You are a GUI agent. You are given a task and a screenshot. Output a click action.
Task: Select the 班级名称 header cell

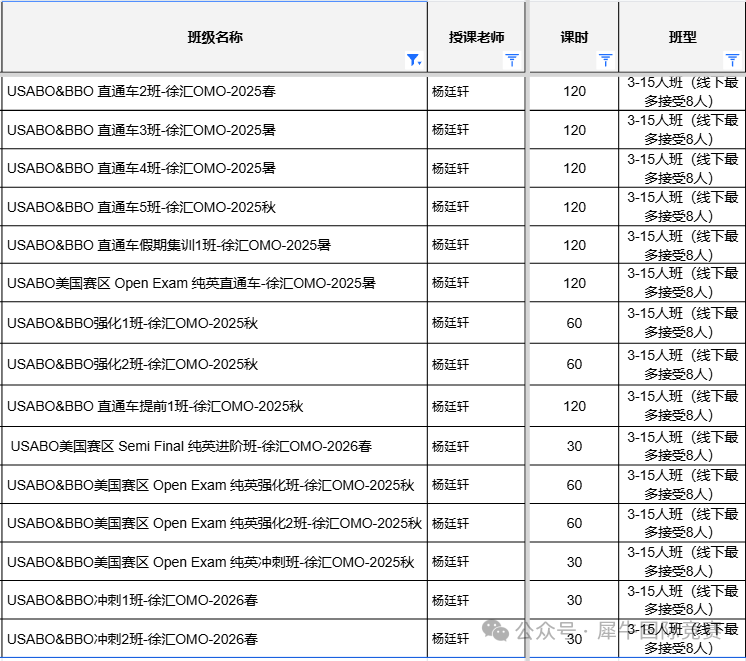click(x=215, y=37)
